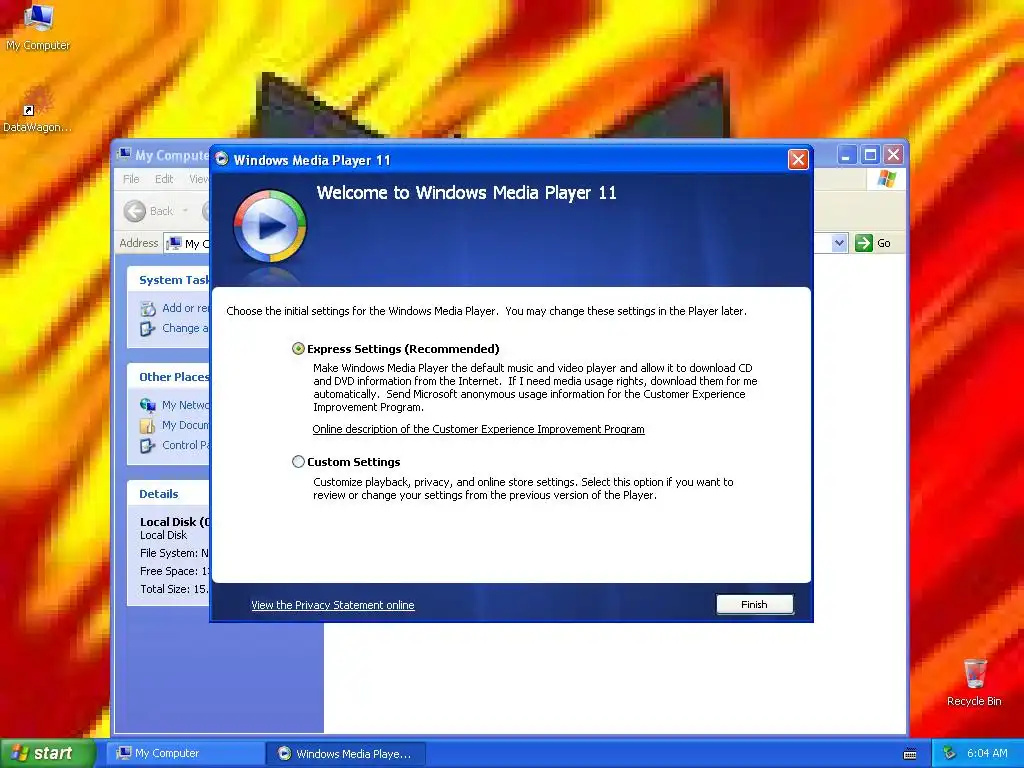Click the Windows Media Player play logo

(270, 226)
